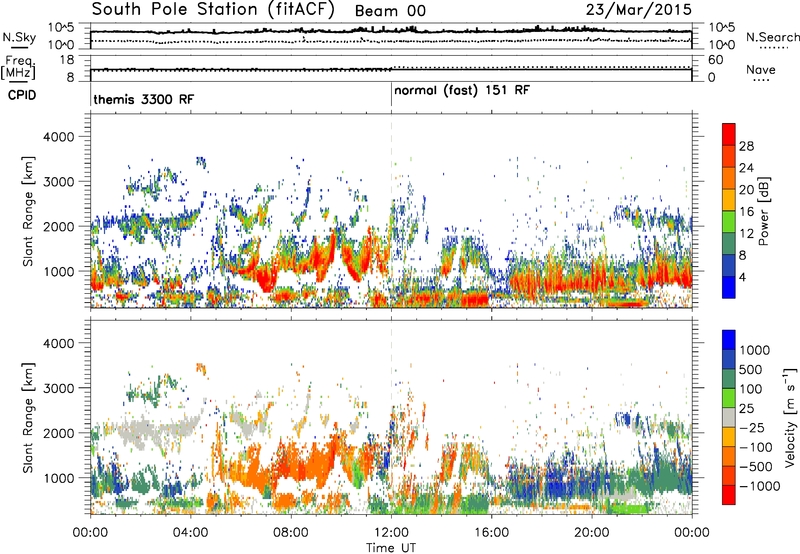Screen dimensions: 800x554
Task: Click the '18' frequency axis tick
Action: click(67, 60)
